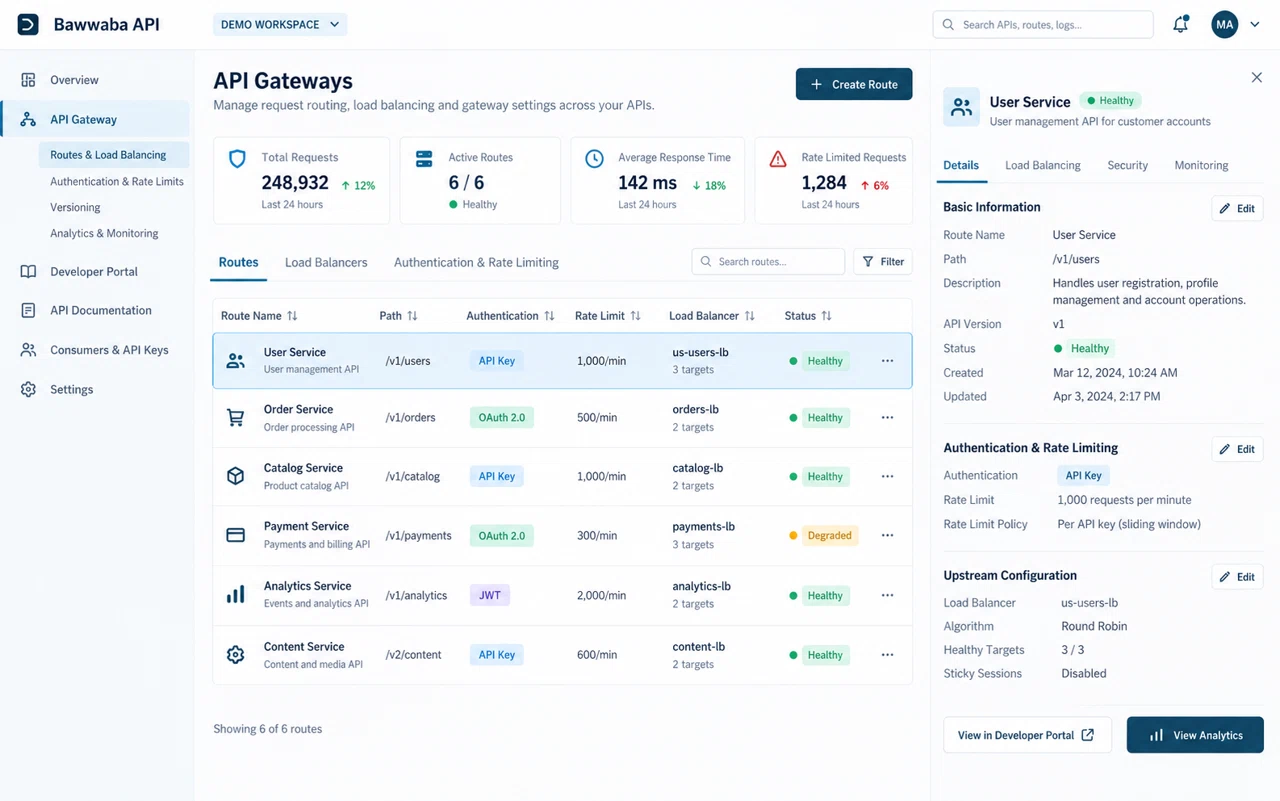This screenshot has height=801, width=1280.
Task: Open more options for Catalog Service row
Action: tap(887, 476)
